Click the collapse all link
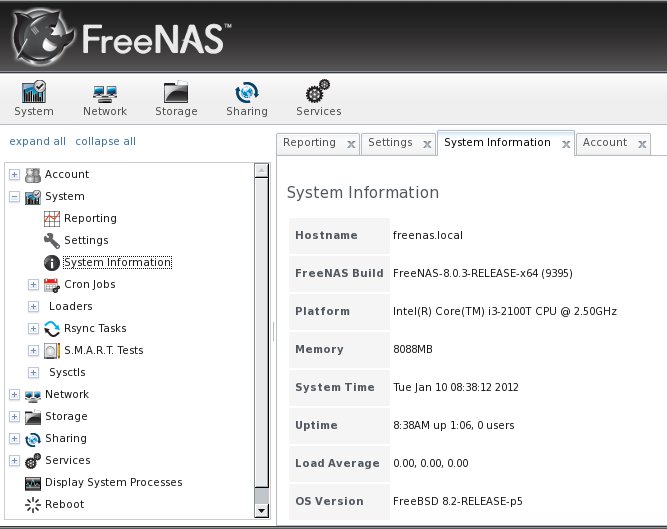Viewport: 667px width, 529px height. [x=105, y=141]
